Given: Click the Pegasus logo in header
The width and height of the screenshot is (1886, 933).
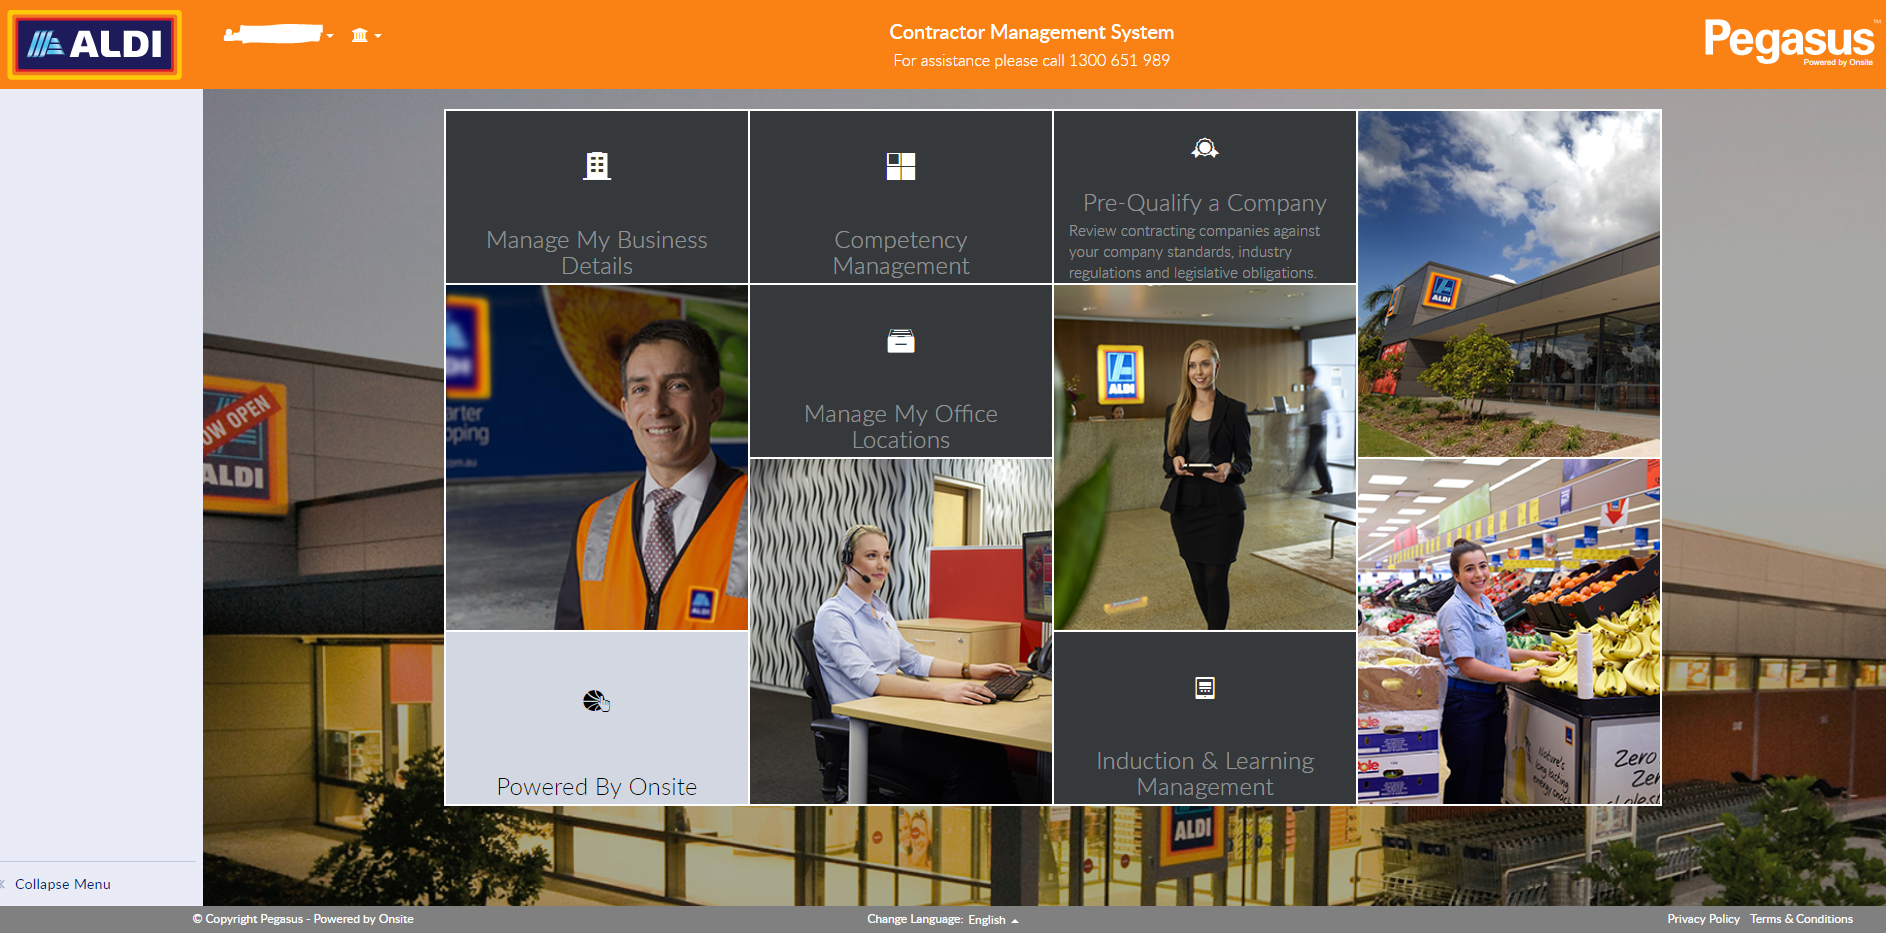Looking at the screenshot, I should (1789, 42).
